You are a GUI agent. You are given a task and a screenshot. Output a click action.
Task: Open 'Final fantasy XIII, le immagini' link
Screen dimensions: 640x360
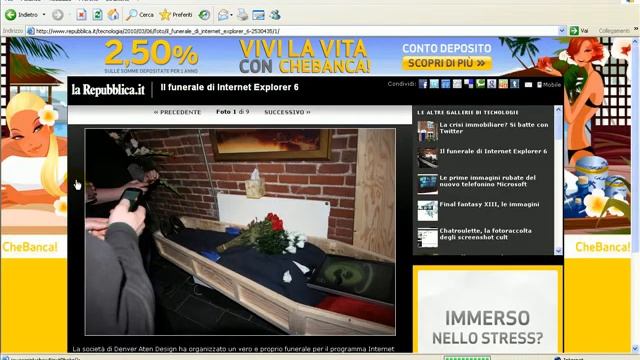pos(489,204)
